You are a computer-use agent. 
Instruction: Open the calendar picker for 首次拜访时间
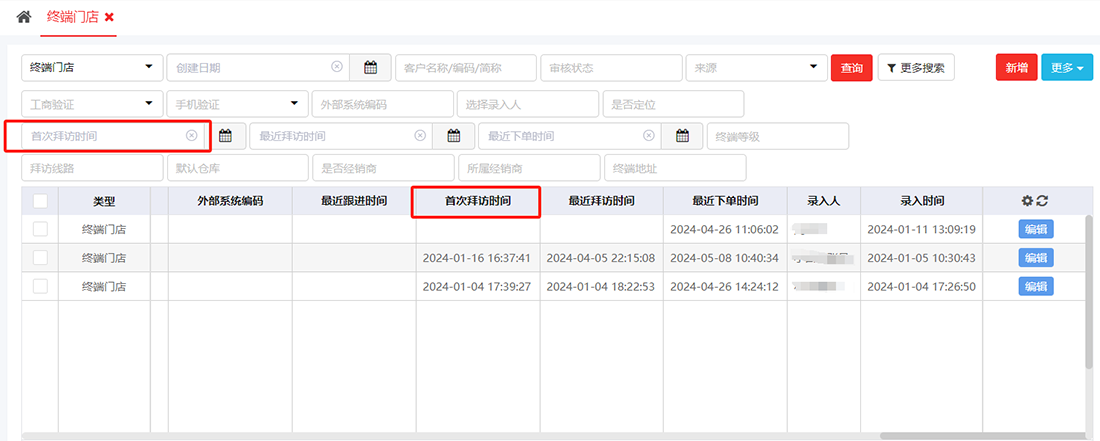pyautogui.click(x=225, y=136)
